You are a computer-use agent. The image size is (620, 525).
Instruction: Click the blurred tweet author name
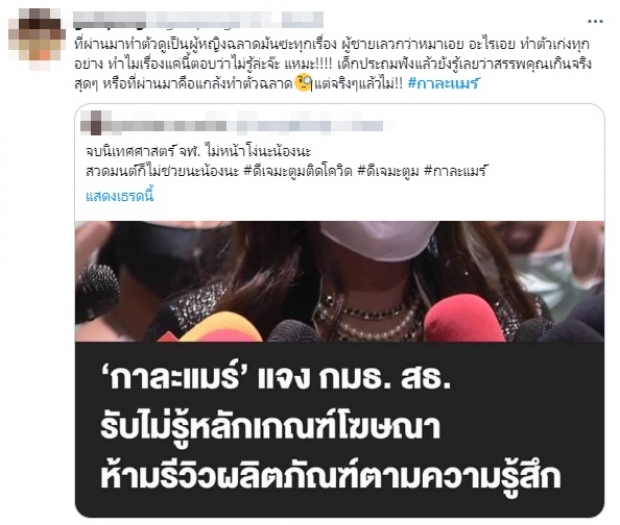coord(198,20)
